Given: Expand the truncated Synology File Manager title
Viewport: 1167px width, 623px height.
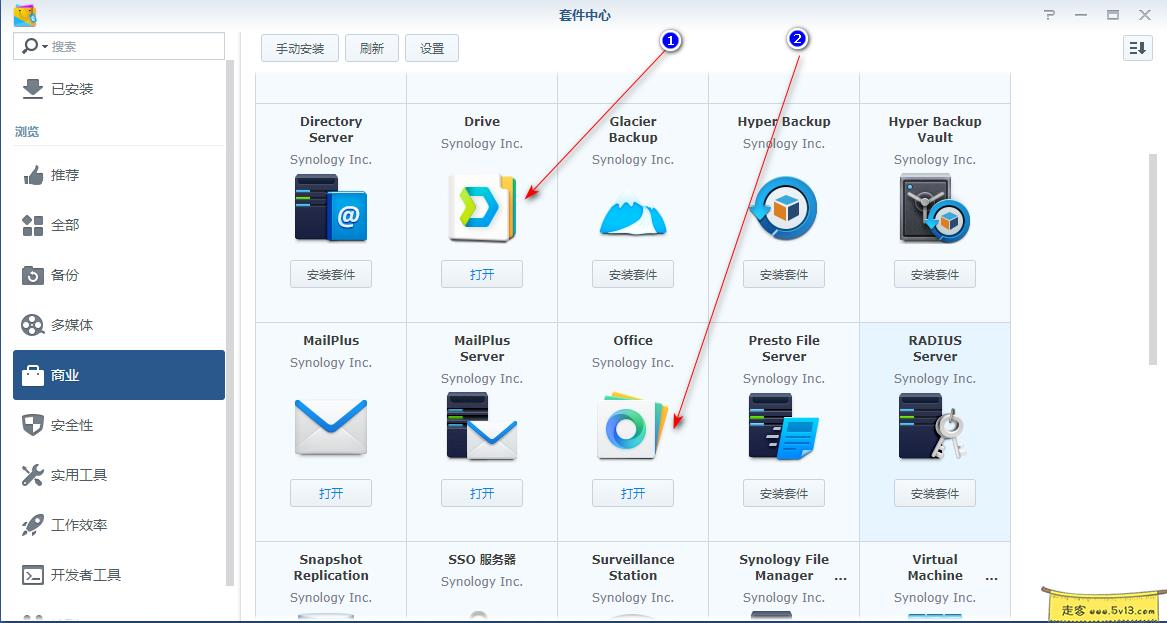Looking at the screenshot, I should [840, 578].
